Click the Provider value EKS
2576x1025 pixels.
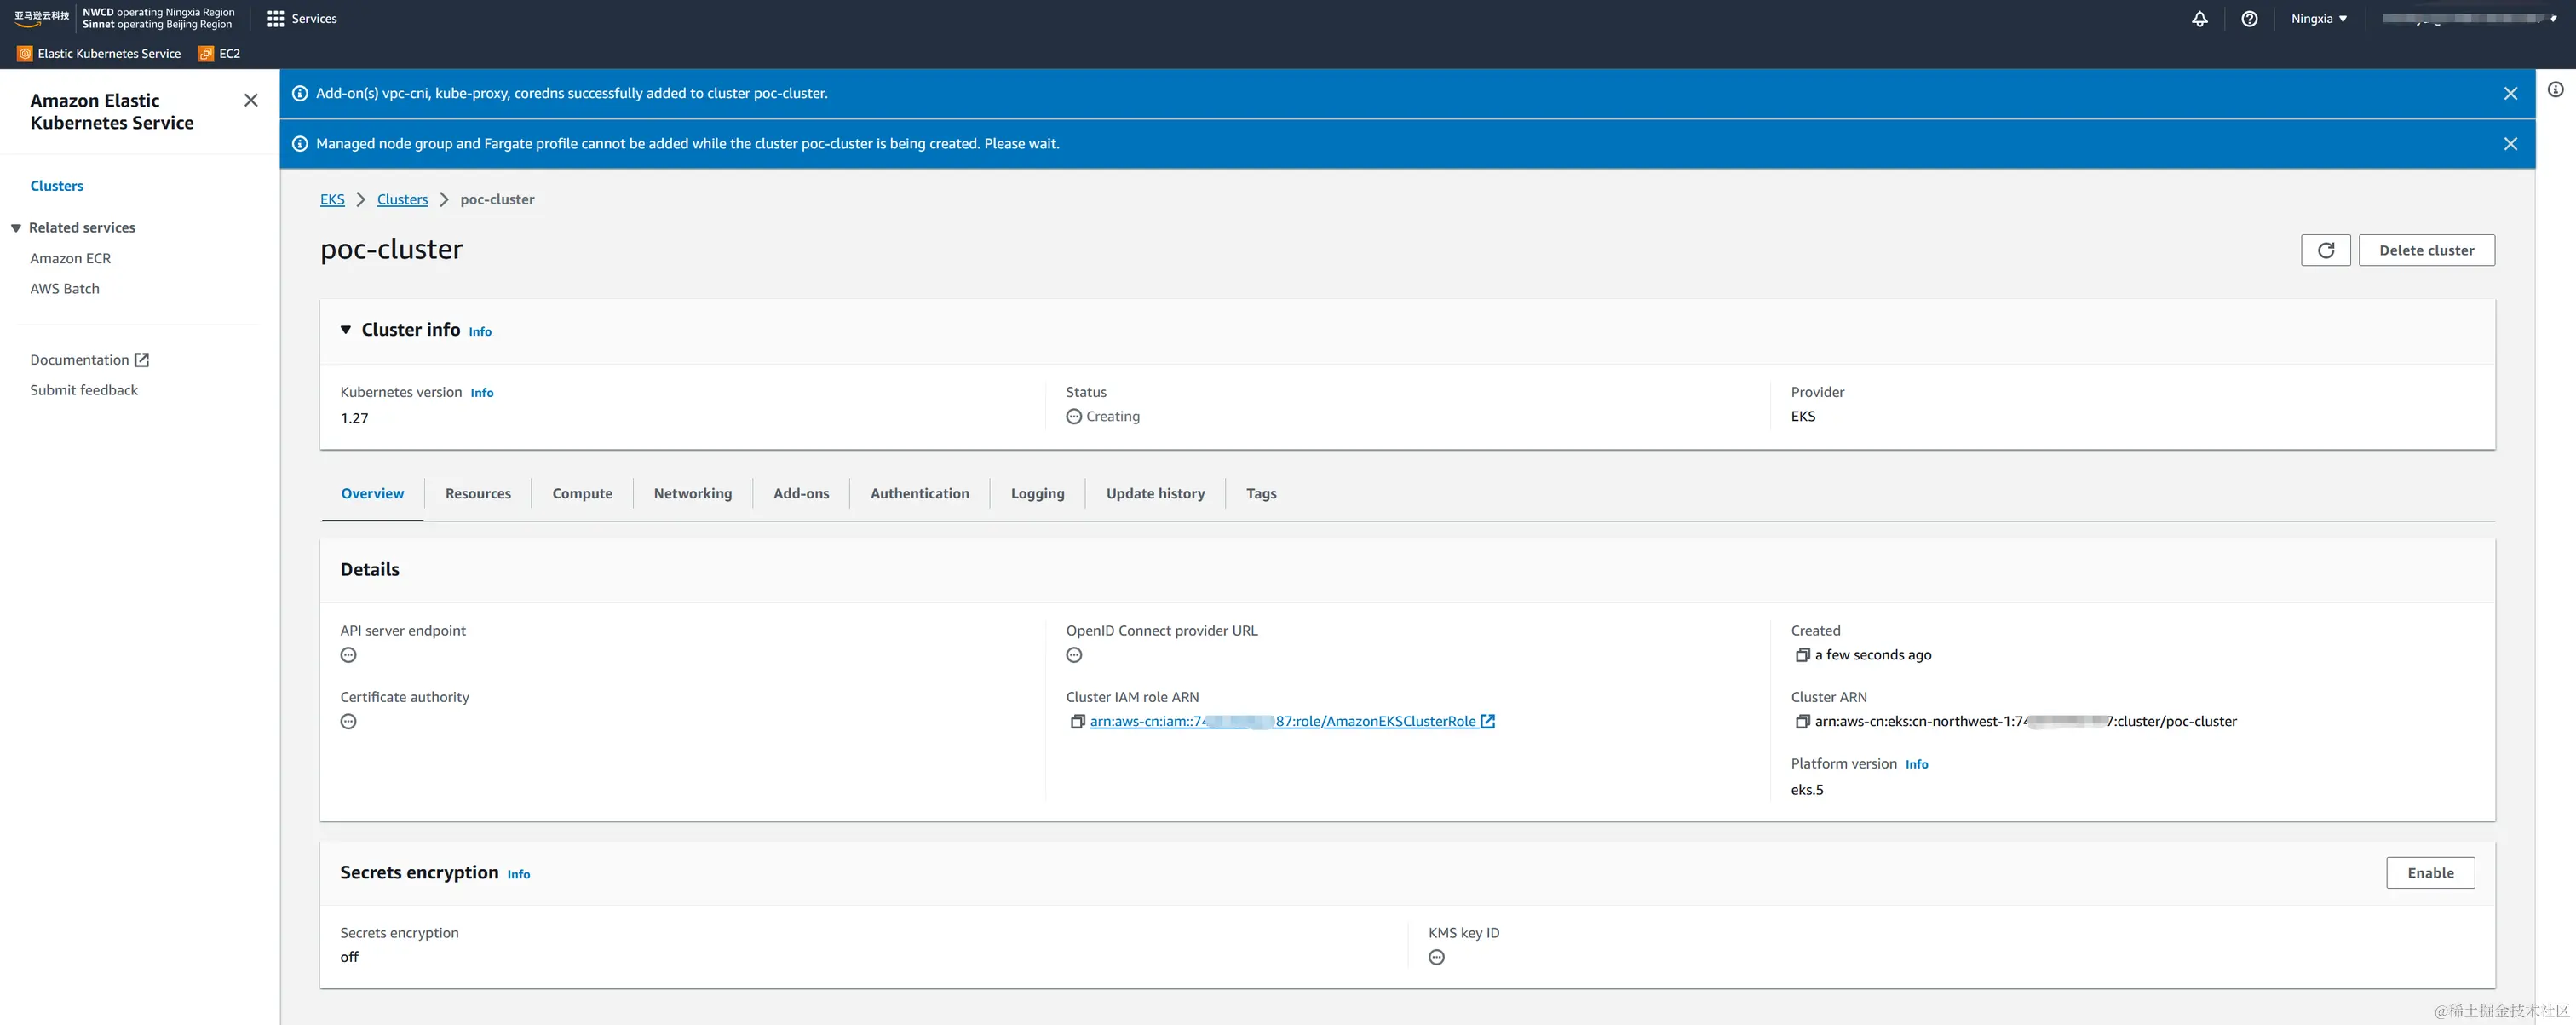[1802, 417]
